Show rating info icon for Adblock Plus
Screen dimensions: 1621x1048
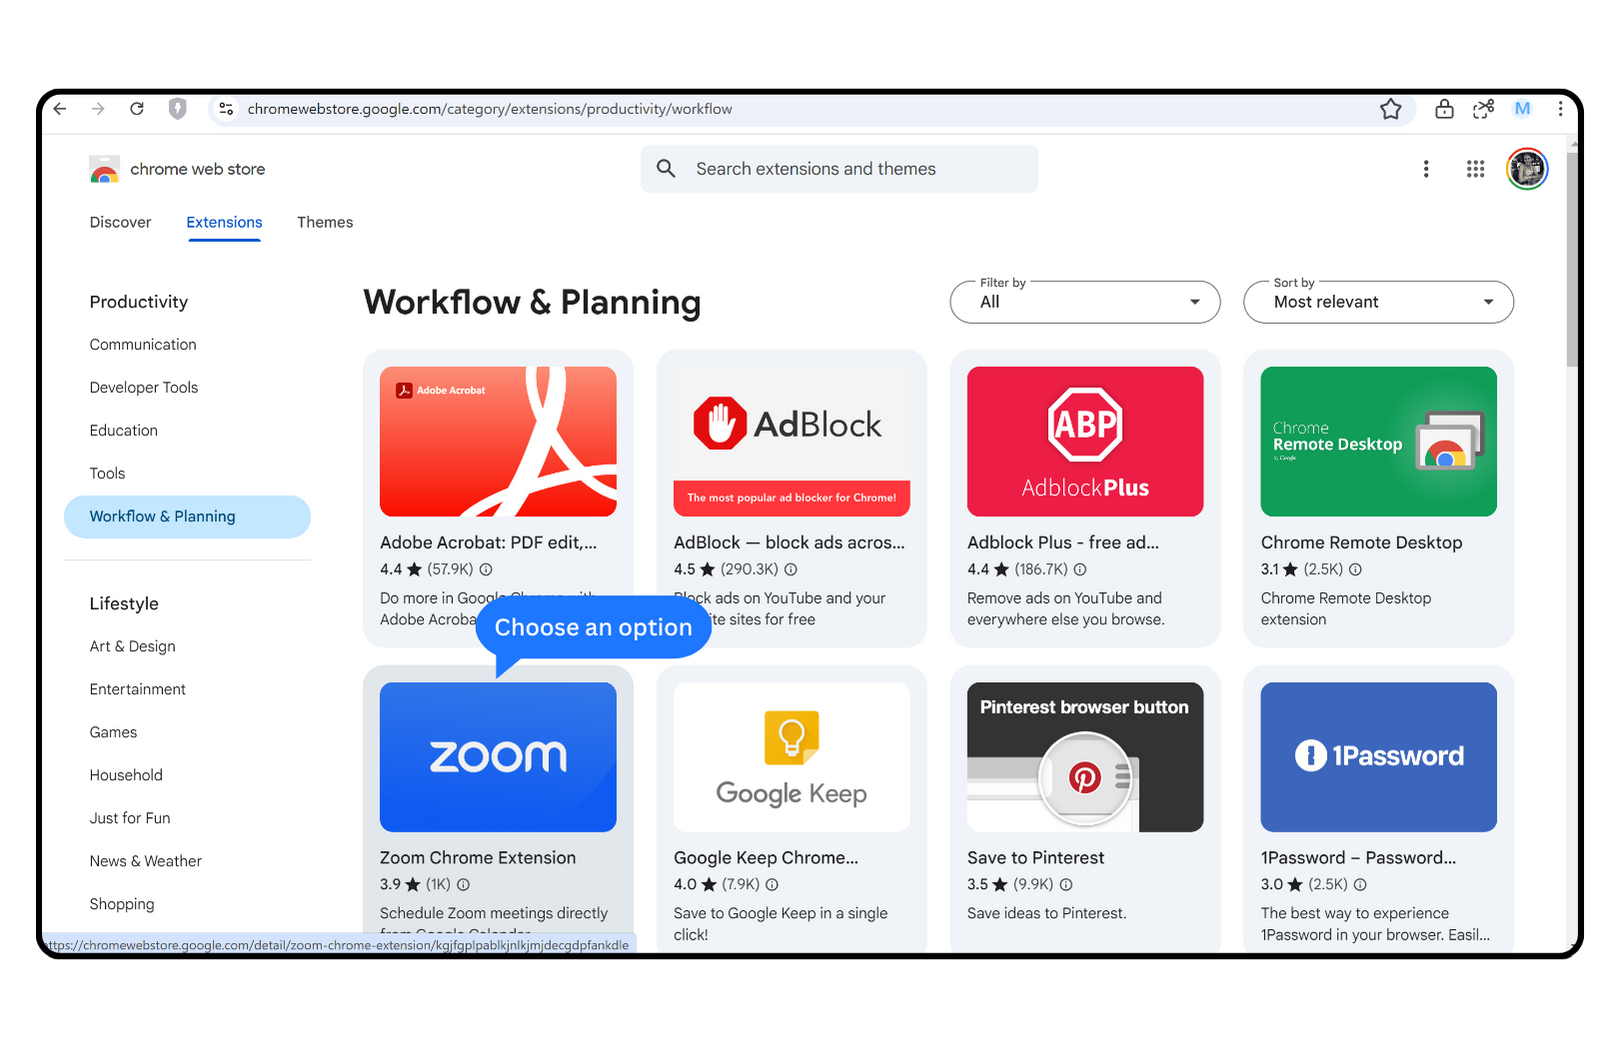1080,570
